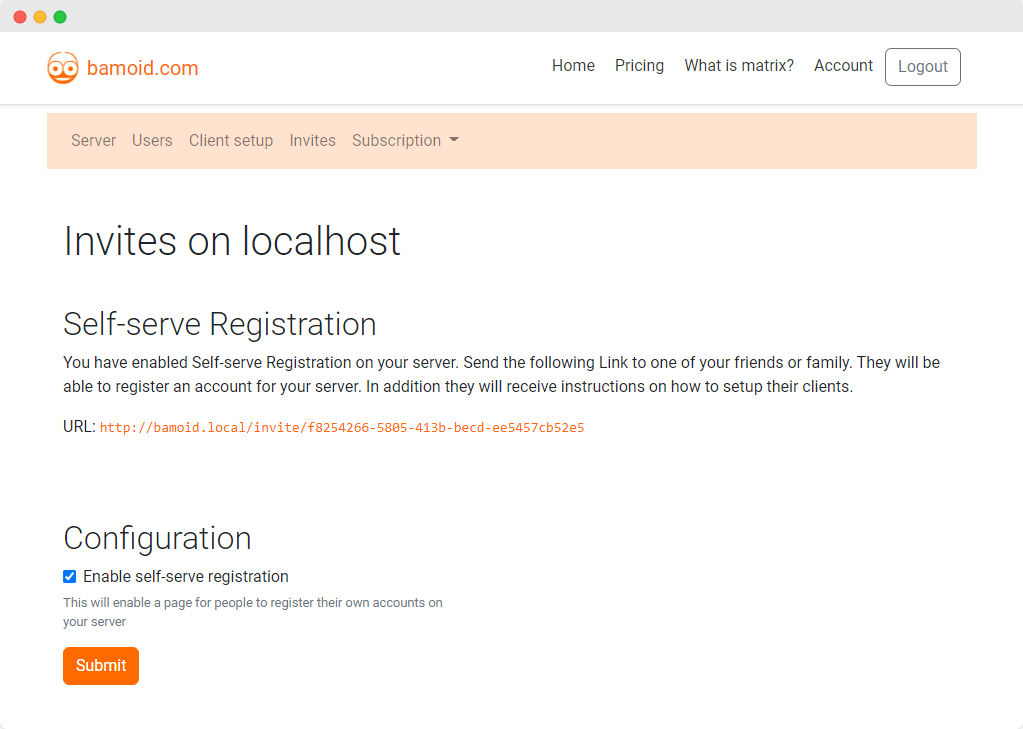The height and width of the screenshot is (729, 1023).
Task: Log out using the Logout button
Action: (923, 67)
